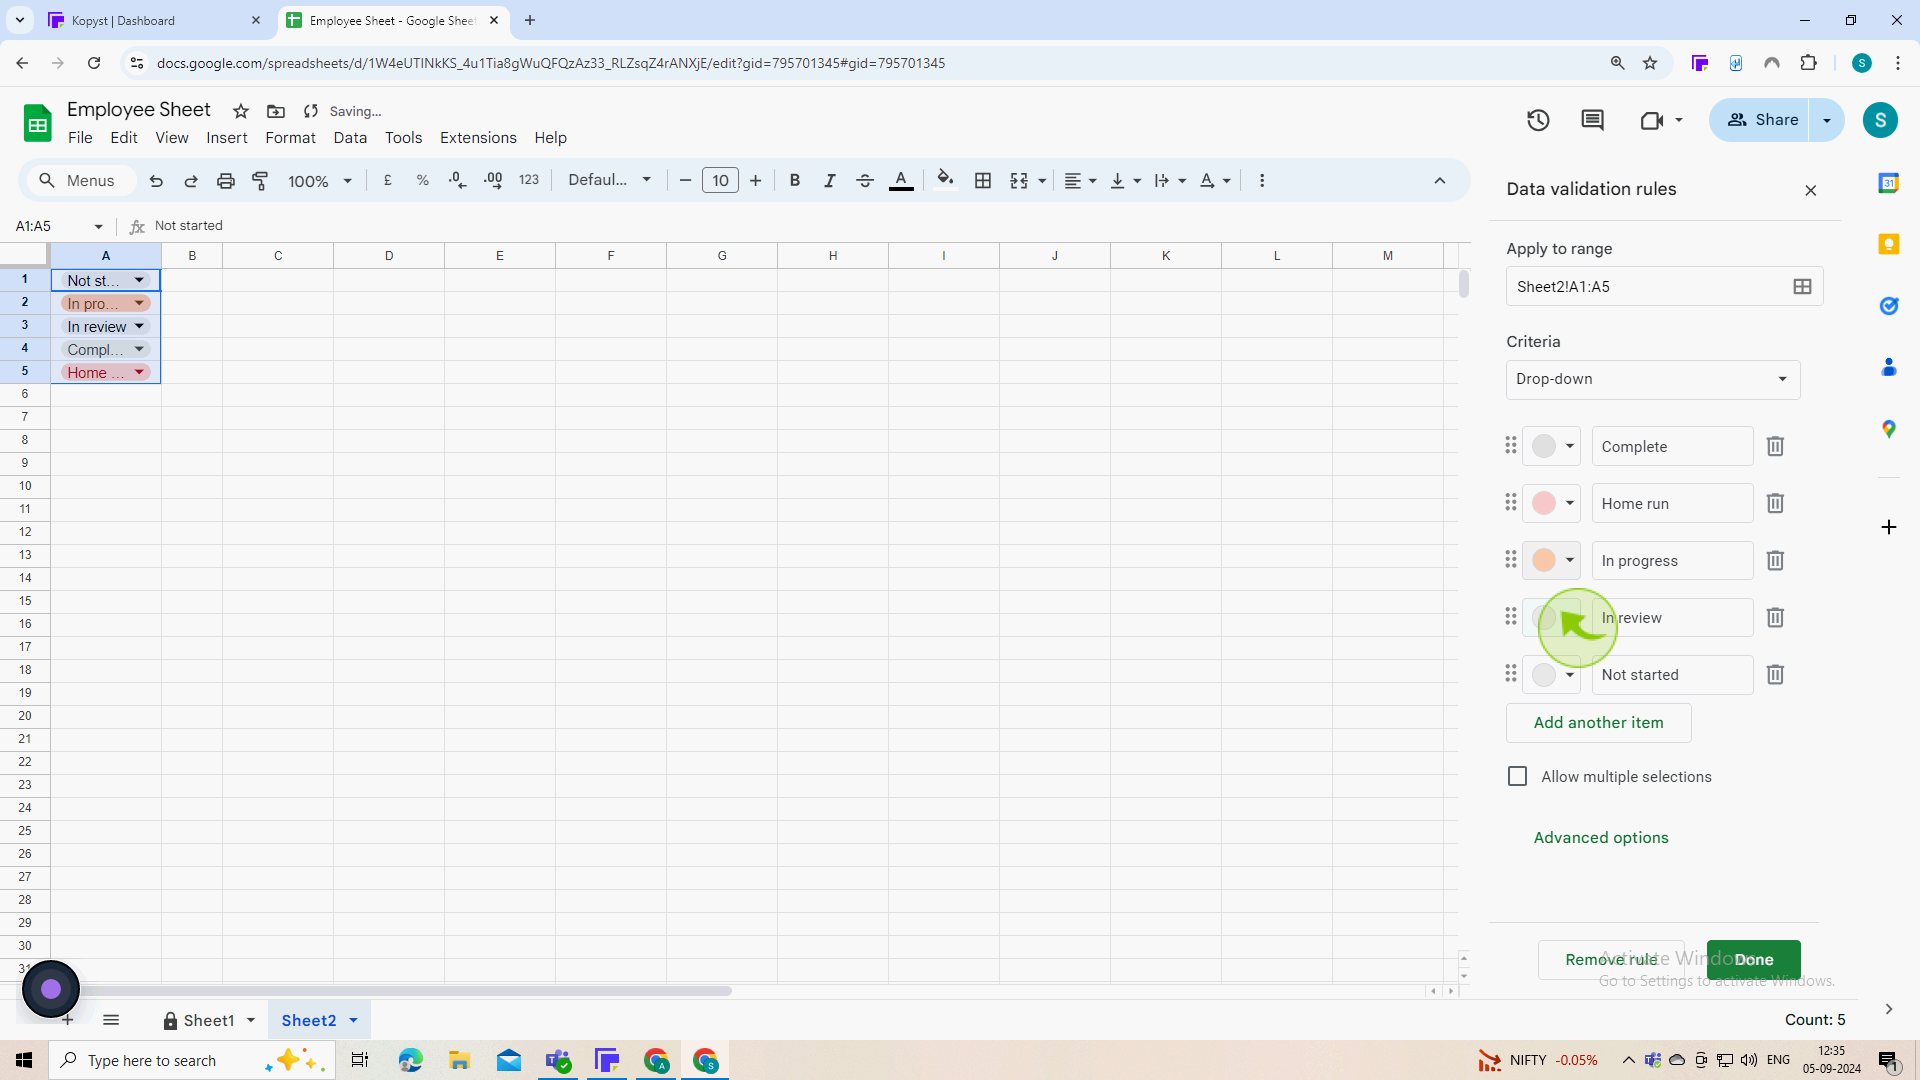Open the Extensions menu
Screen dimensions: 1920x1080
(x=478, y=138)
